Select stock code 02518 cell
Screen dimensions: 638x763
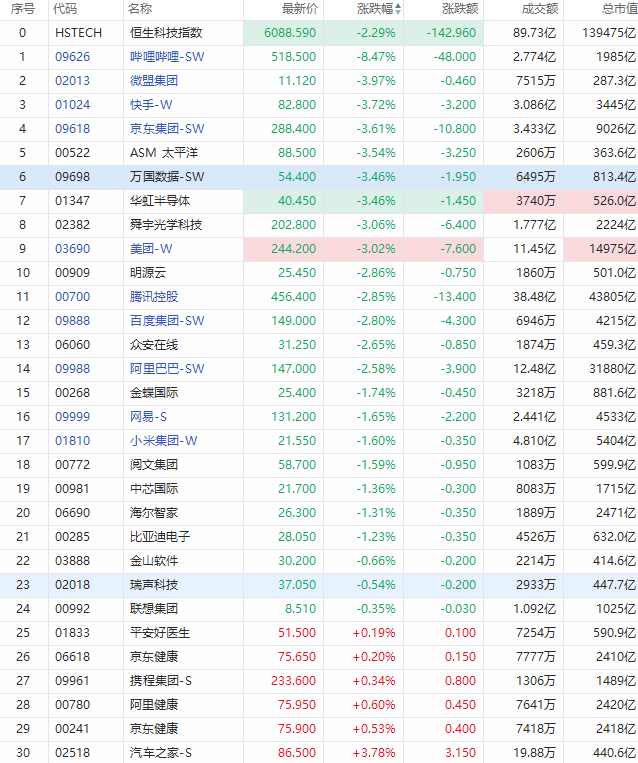[x=73, y=753]
